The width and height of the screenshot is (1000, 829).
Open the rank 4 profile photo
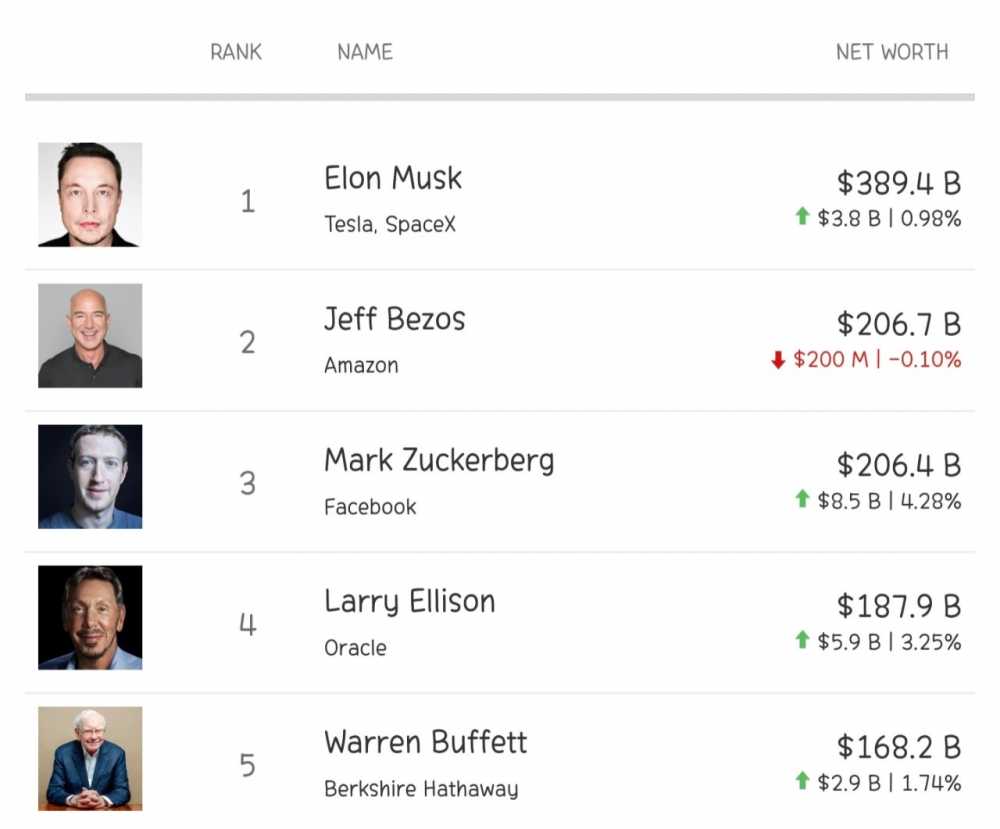pos(90,617)
